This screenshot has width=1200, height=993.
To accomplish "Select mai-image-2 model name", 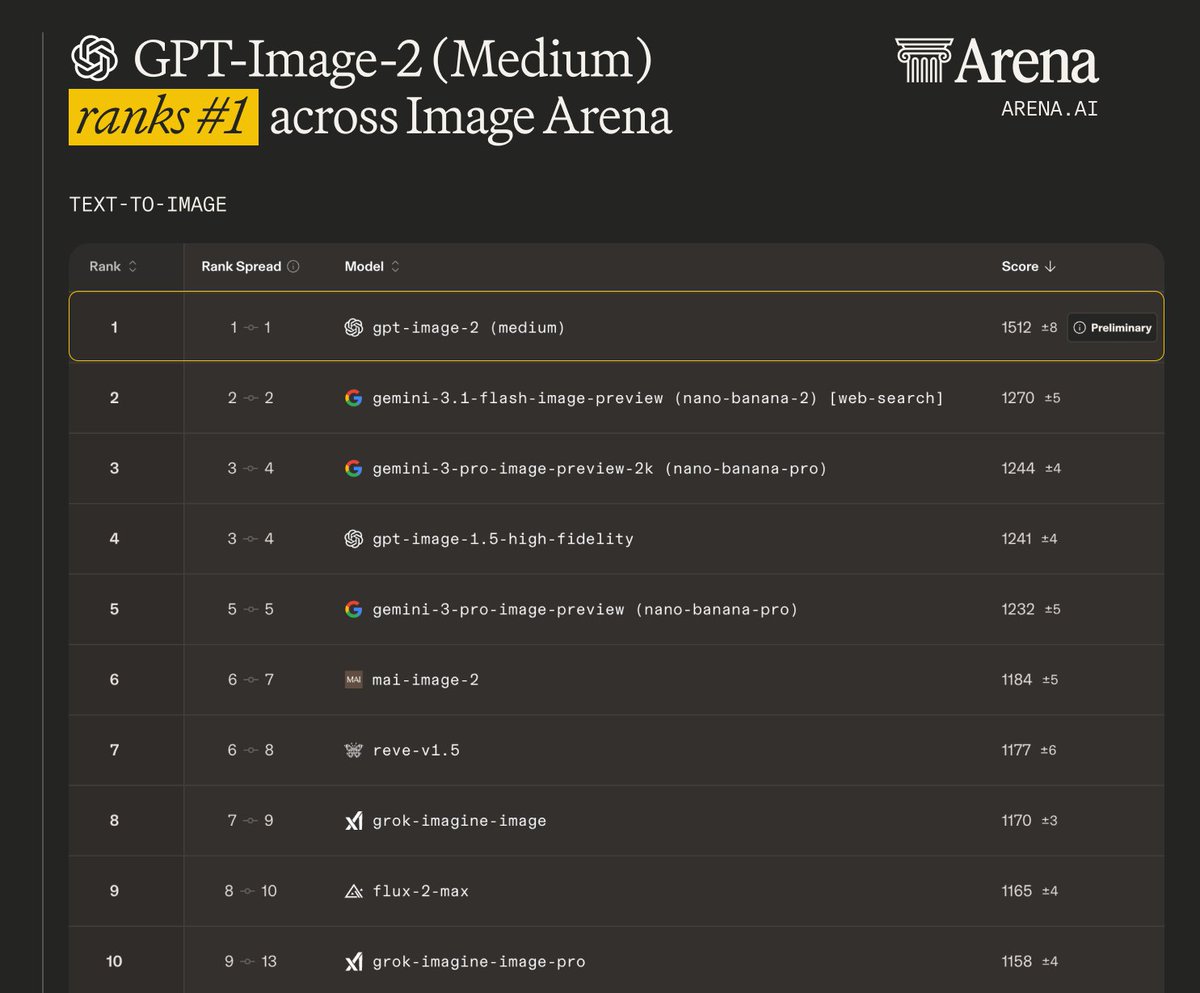I will tap(425, 680).
